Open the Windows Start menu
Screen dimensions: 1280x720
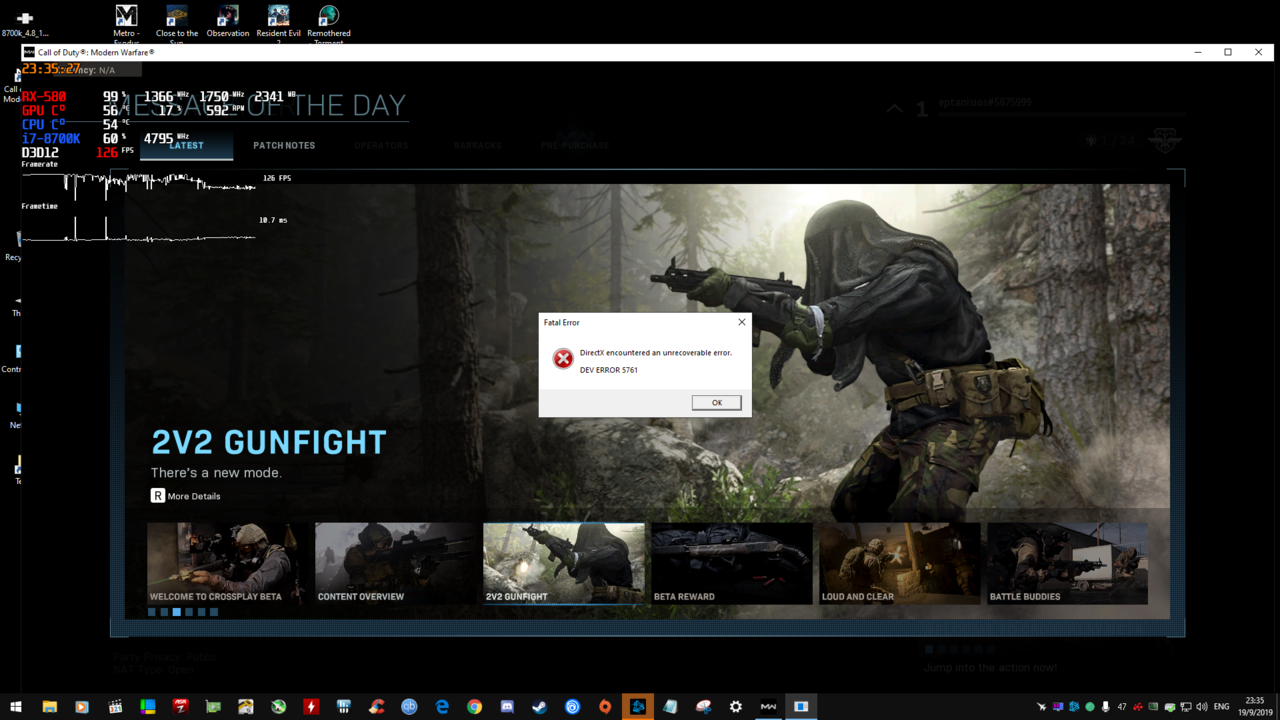click(x=16, y=706)
